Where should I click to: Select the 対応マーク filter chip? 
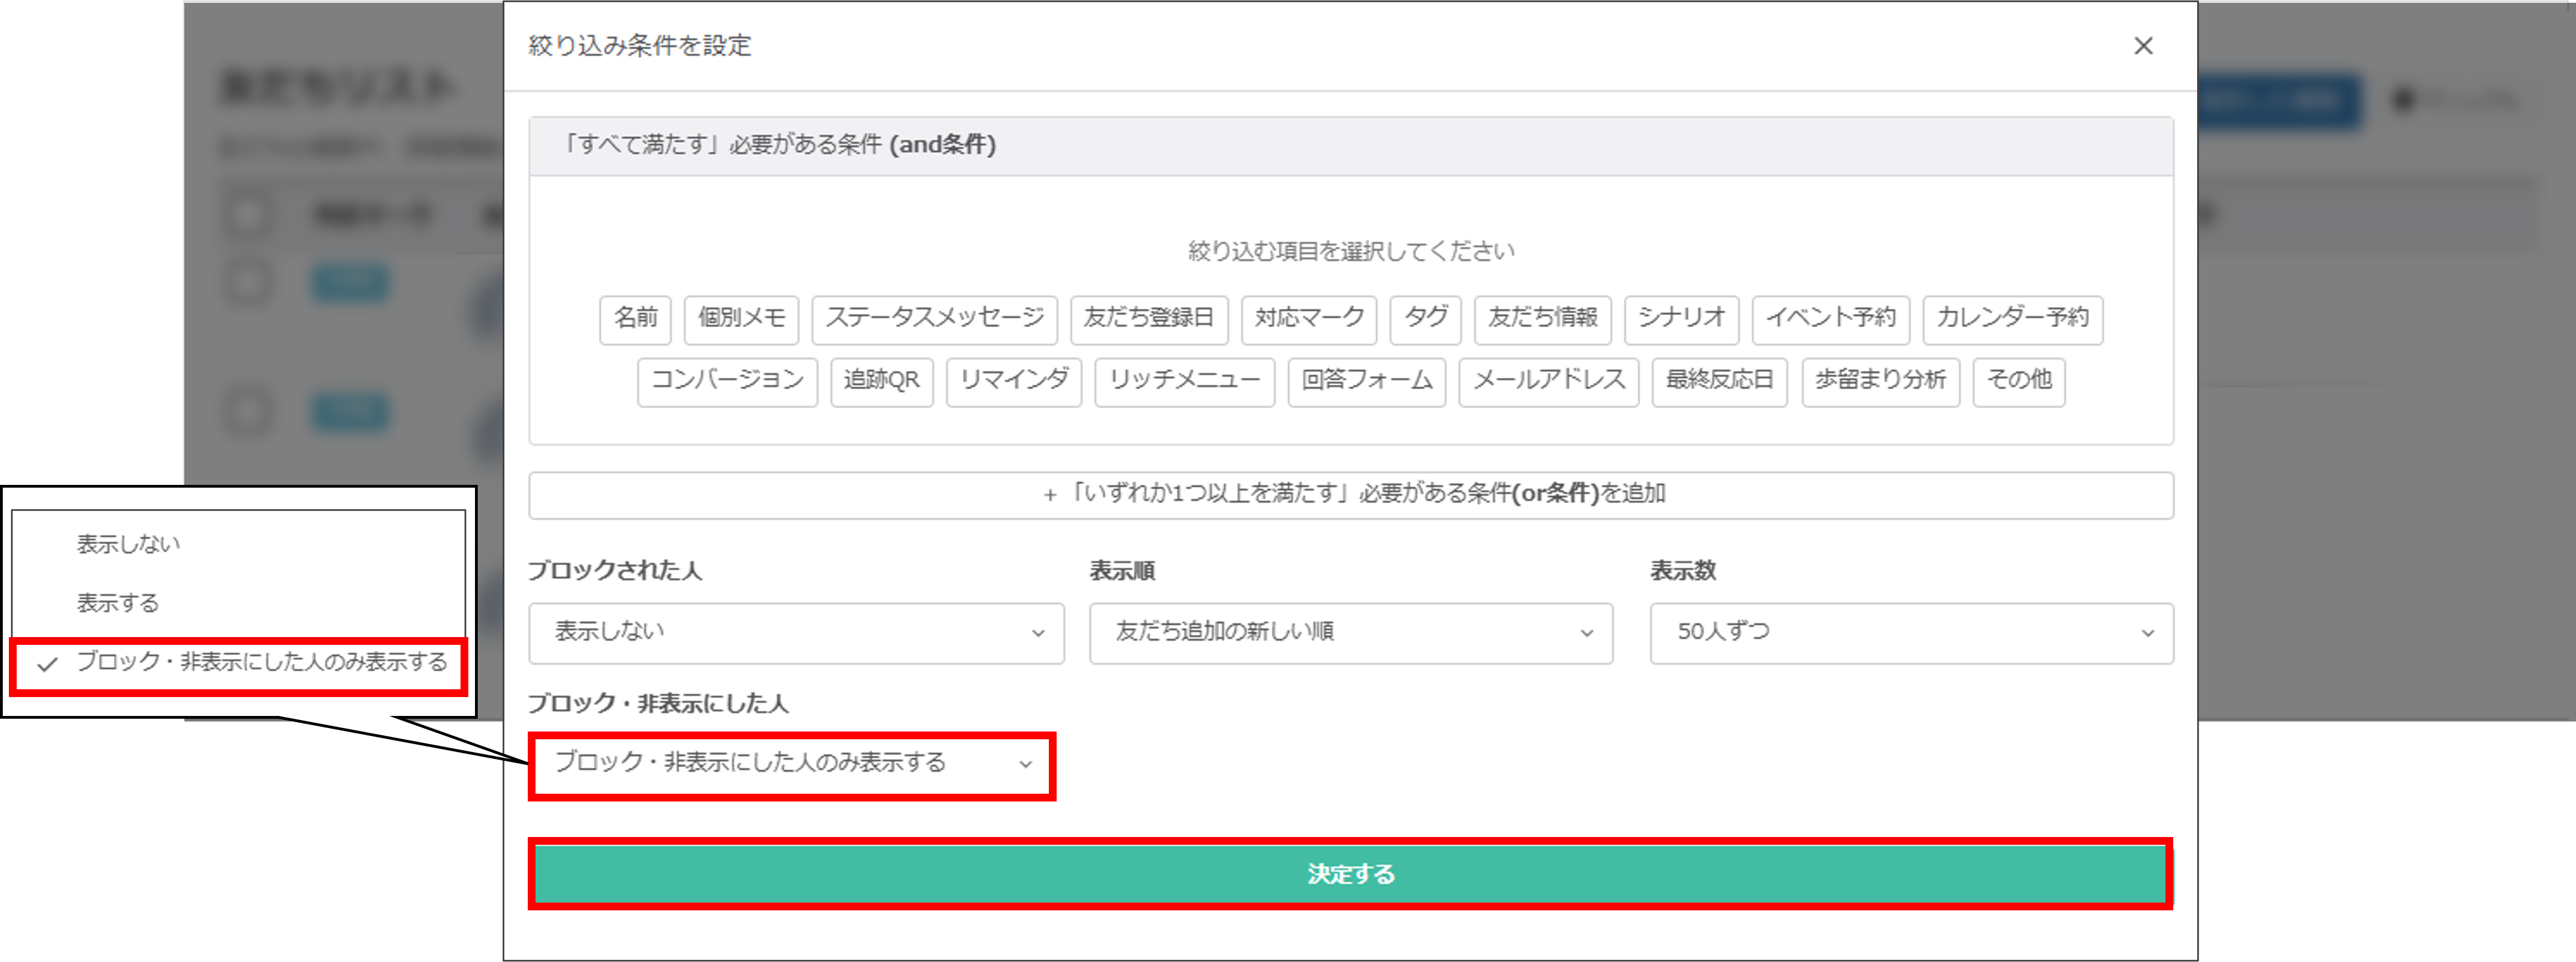tap(1309, 319)
